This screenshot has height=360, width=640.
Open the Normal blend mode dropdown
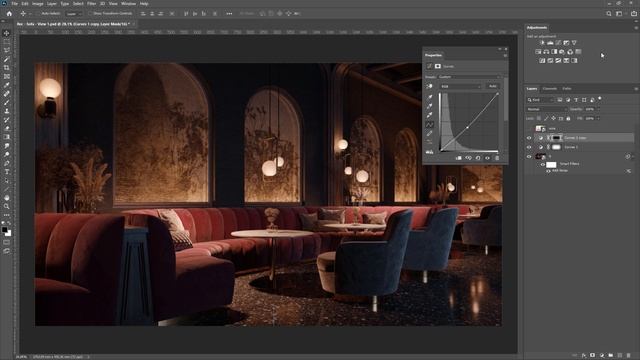pyautogui.click(x=547, y=109)
